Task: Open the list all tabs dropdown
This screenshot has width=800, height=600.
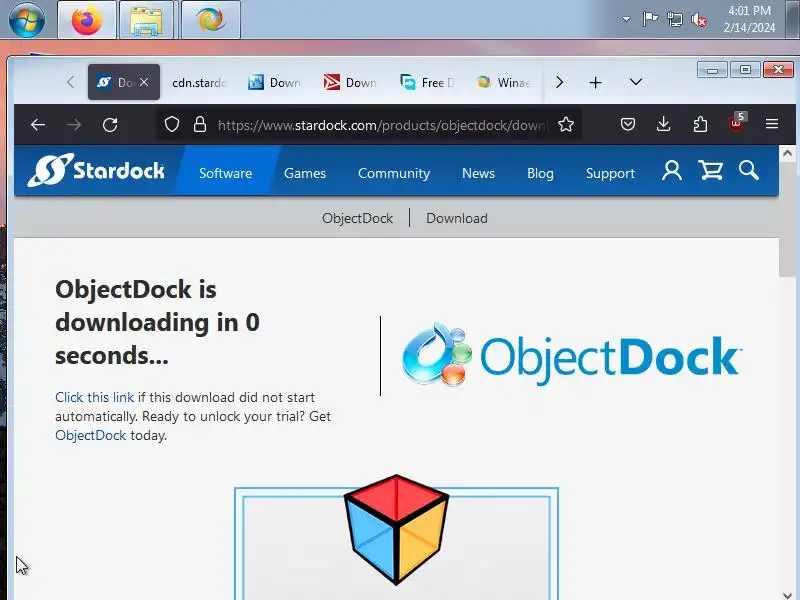Action: (636, 82)
